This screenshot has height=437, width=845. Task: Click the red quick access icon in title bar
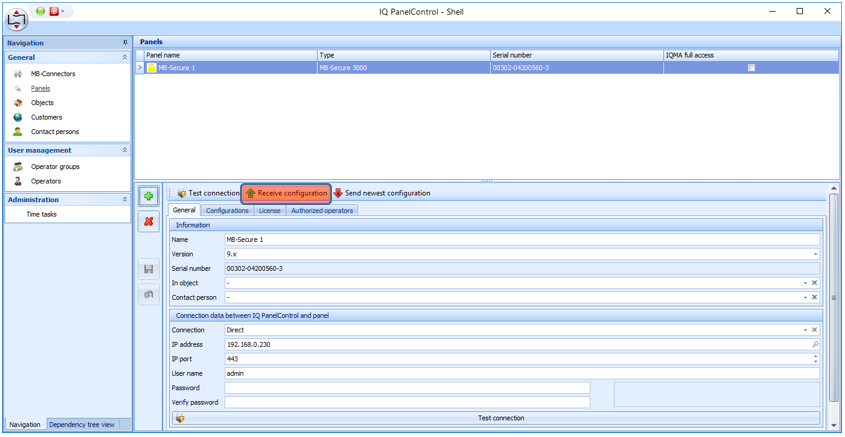tap(54, 11)
